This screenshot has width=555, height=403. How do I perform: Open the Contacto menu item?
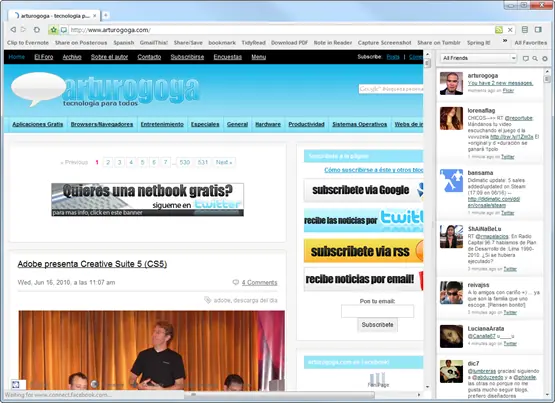[149, 57]
